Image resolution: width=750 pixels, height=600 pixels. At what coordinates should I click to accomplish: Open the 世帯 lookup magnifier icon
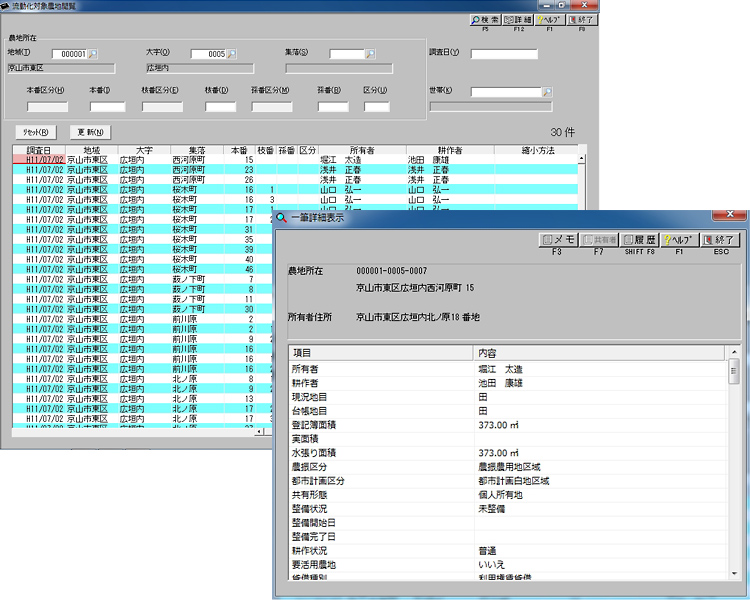tap(547, 92)
